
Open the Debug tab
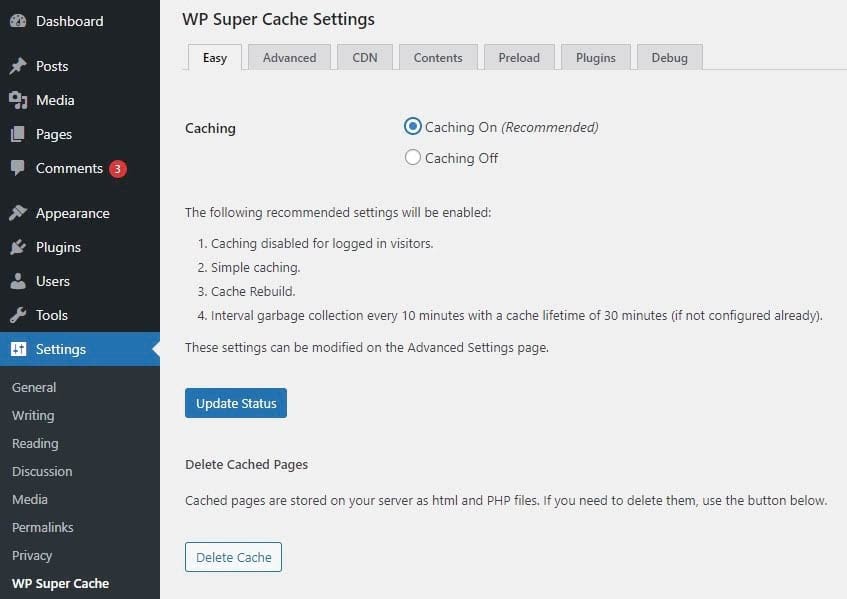tap(669, 57)
